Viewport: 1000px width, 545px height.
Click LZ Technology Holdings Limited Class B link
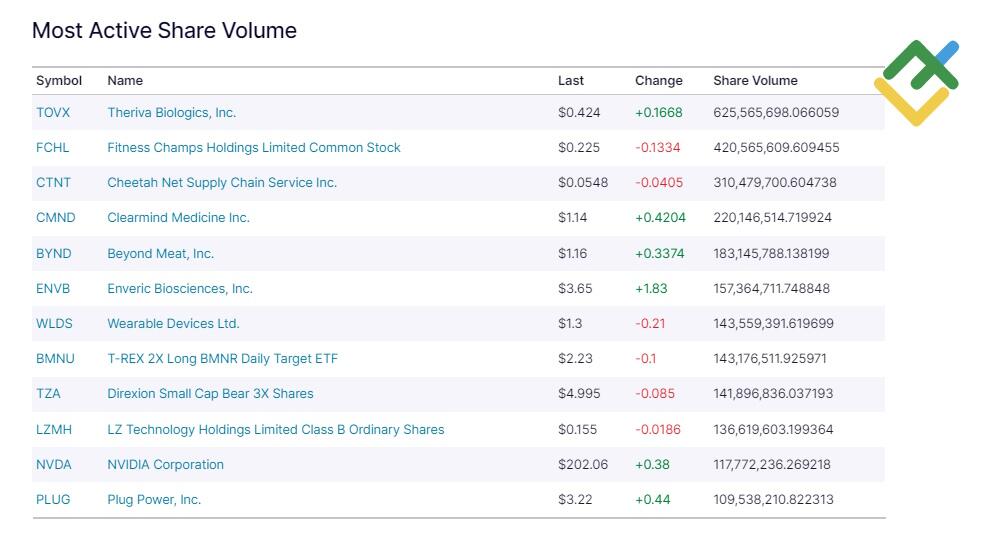276,430
